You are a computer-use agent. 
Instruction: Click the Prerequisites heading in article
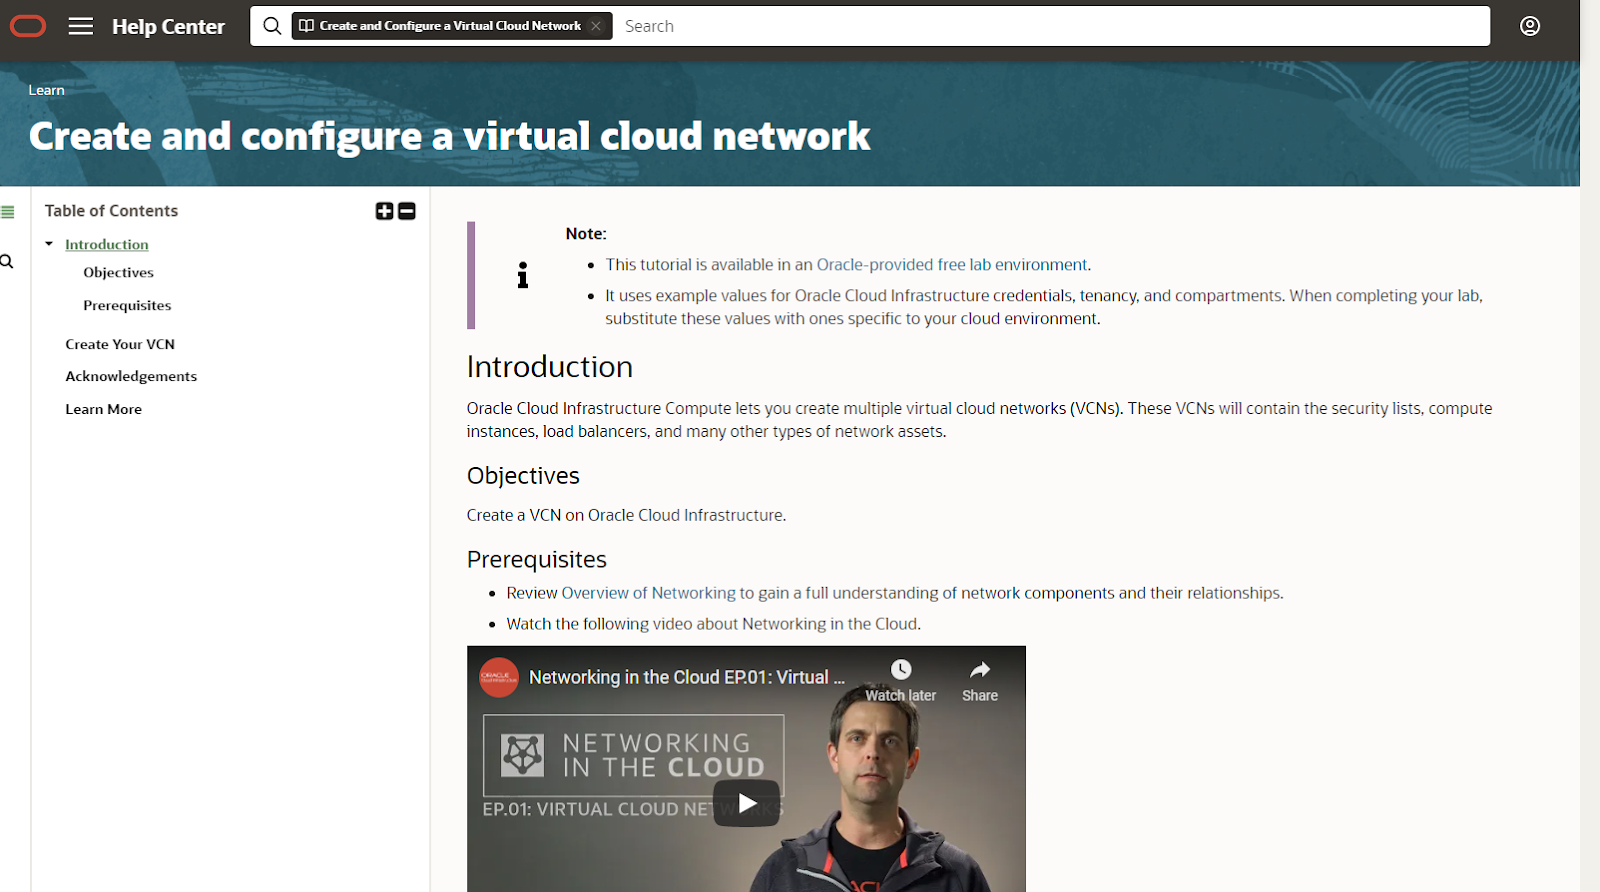(537, 560)
